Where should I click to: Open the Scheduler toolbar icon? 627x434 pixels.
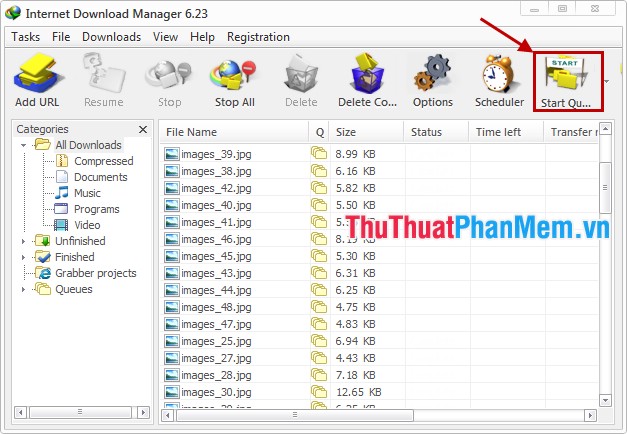tap(499, 81)
